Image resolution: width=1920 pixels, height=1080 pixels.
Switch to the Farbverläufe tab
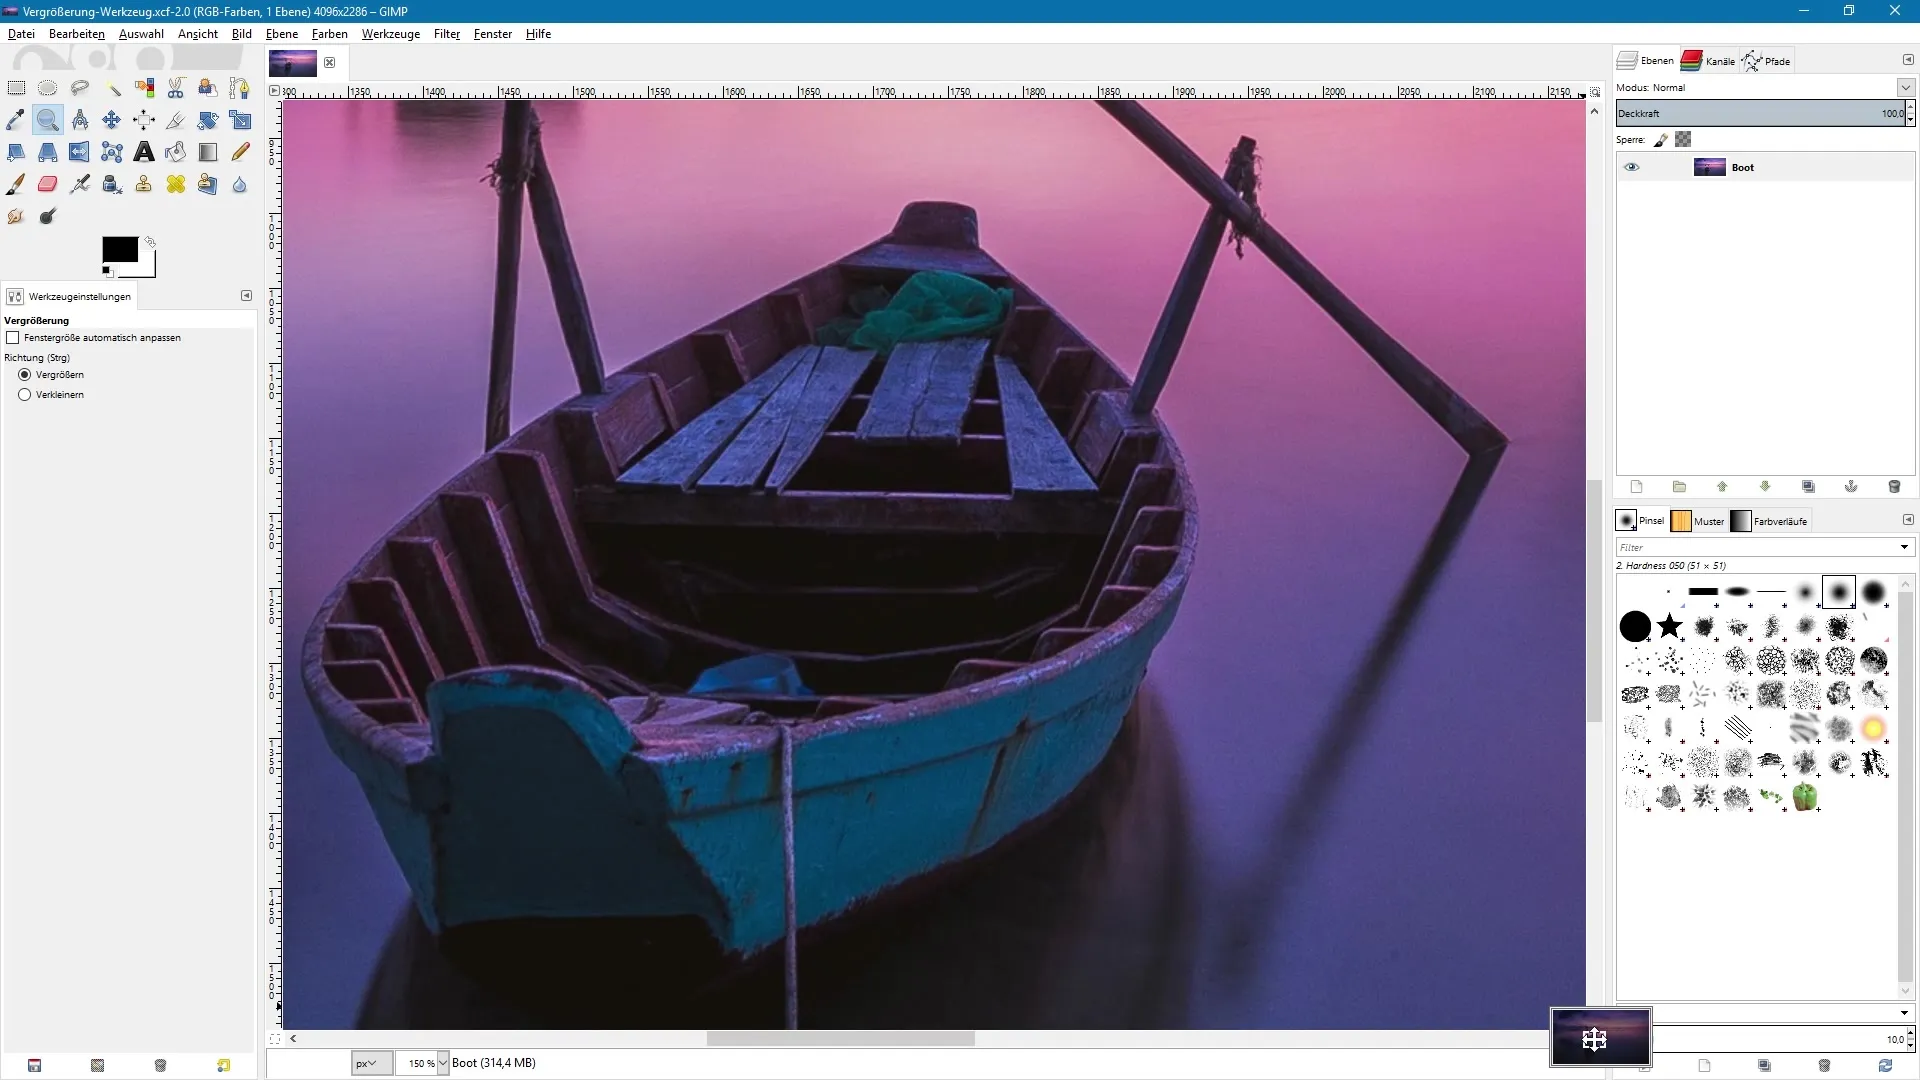(x=1770, y=521)
